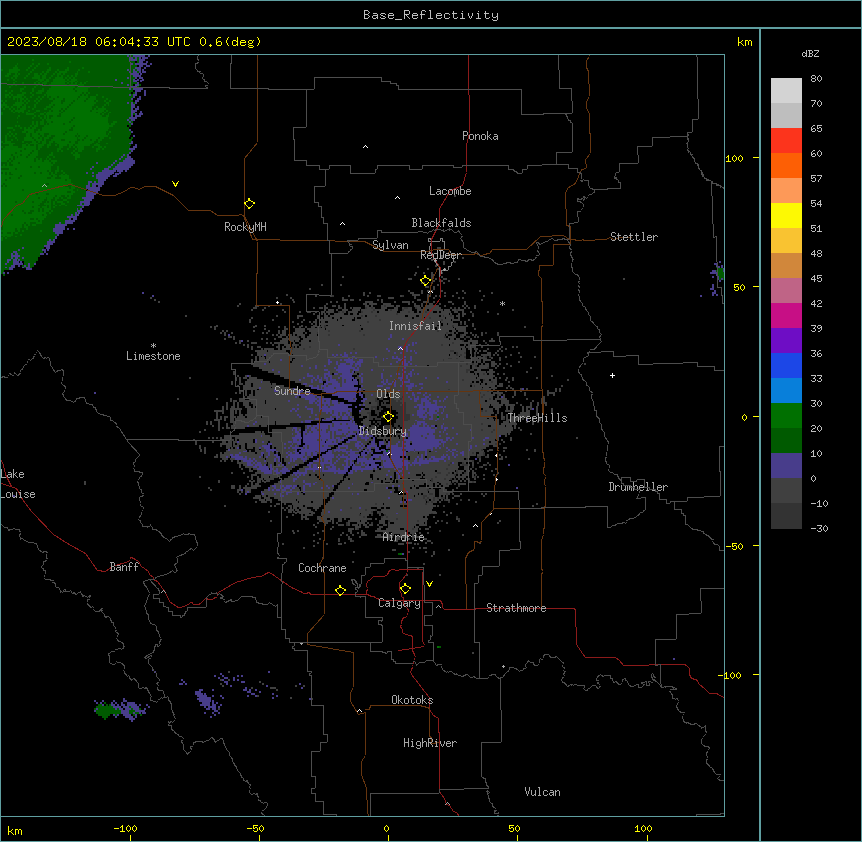Pick the bright yellow 51-54 dBZ swatch
Viewport: 862px width, 842px height.
pos(786,216)
